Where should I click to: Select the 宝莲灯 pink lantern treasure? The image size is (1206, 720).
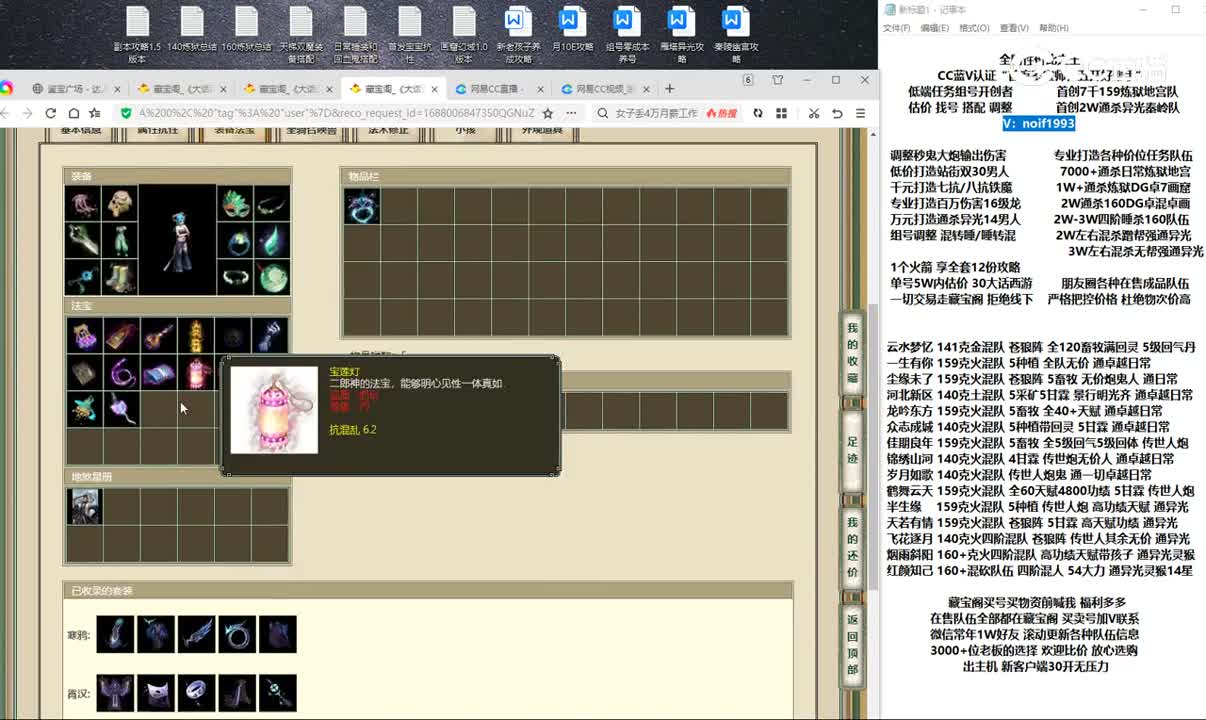[195, 372]
